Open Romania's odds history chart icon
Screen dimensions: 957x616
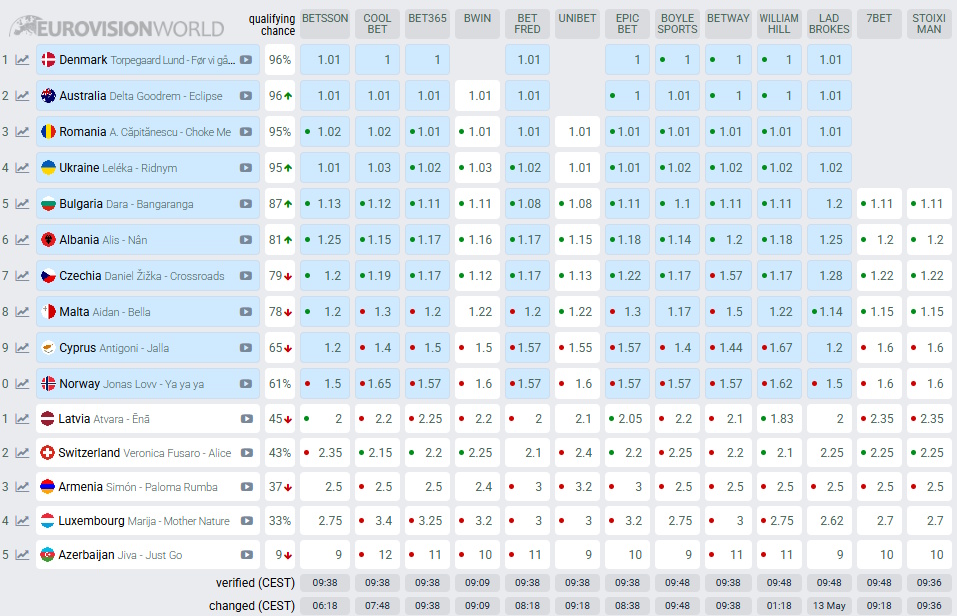click(22, 132)
